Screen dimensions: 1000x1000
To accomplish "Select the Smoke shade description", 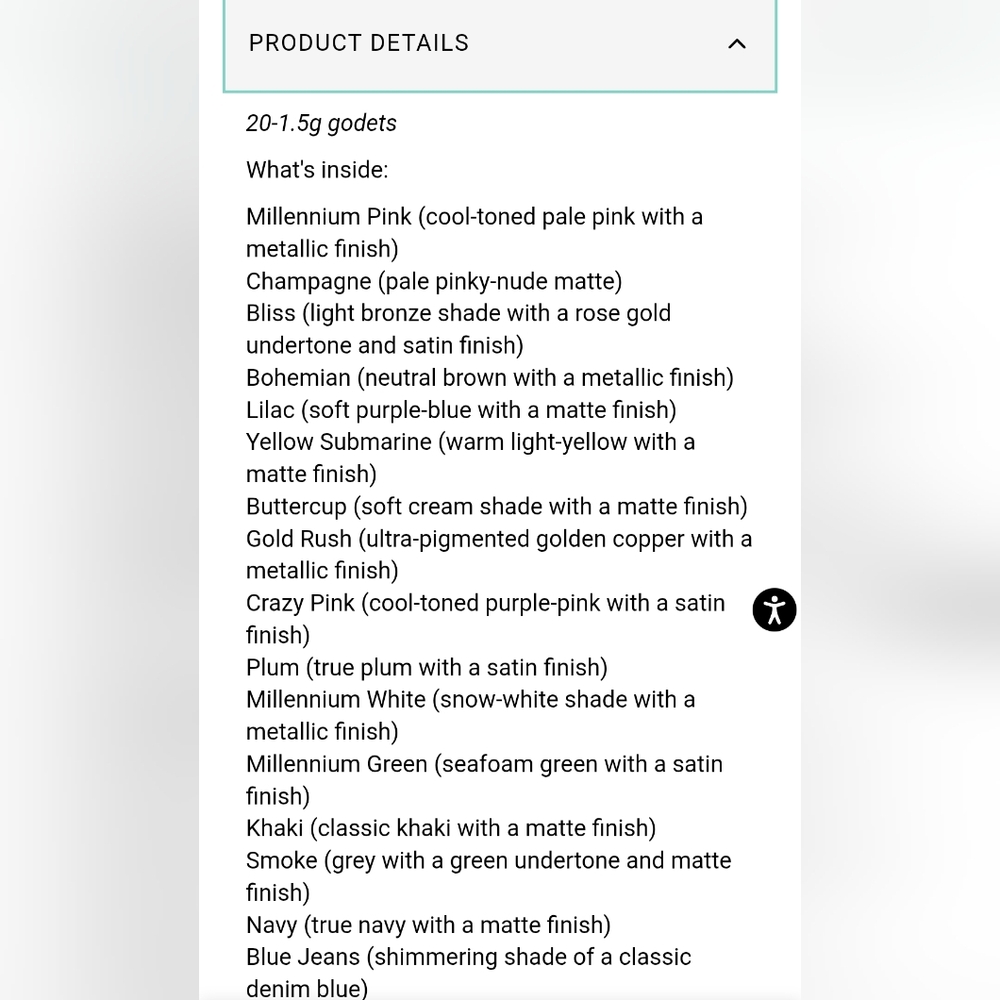I will point(489,876).
